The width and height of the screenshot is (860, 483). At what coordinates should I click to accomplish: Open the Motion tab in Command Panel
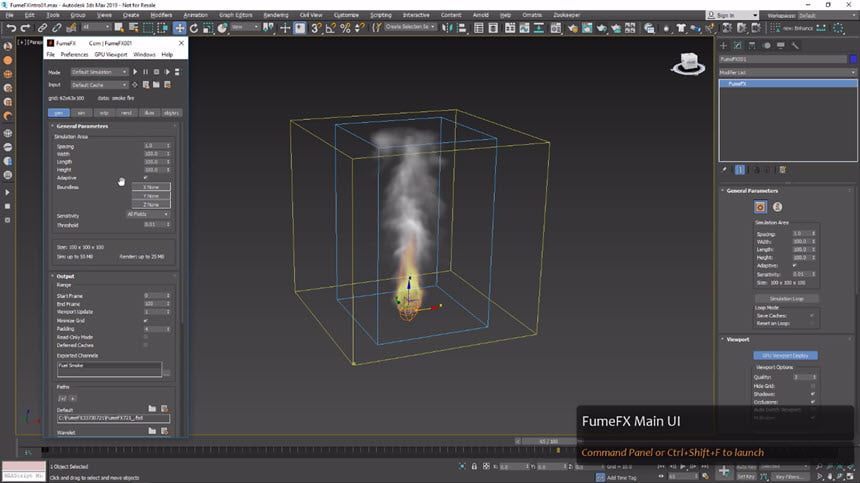click(x=767, y=46)
